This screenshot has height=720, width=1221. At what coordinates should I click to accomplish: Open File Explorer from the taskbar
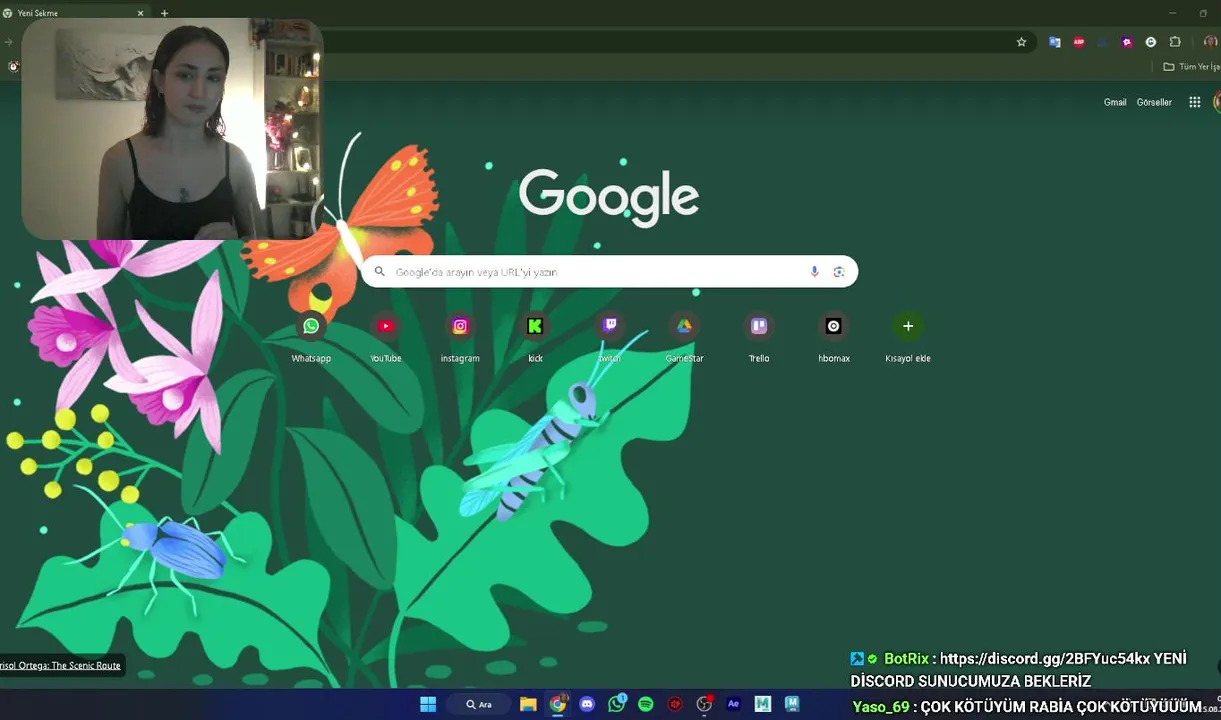(x=528, y=704)
